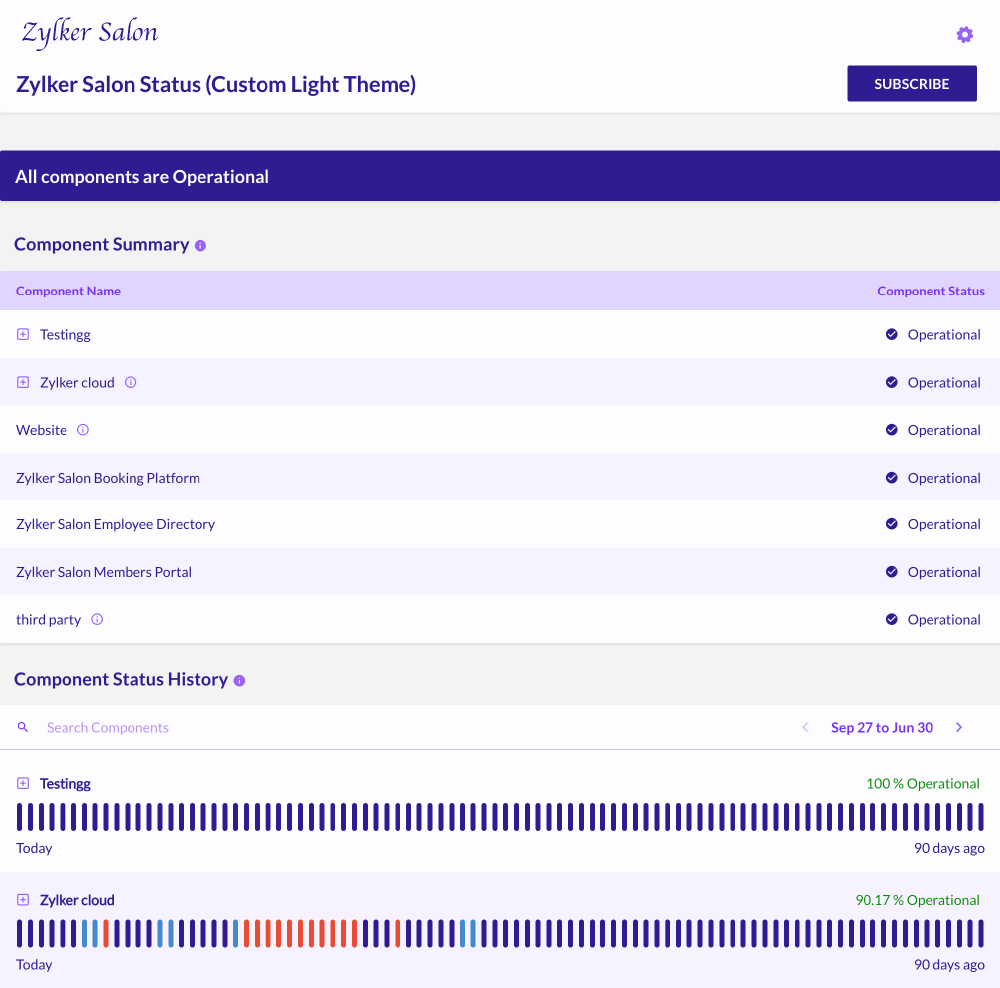Click the Subscribe button
The width and height of the screenshot is (1000, 988).
(x=911, y=84)
